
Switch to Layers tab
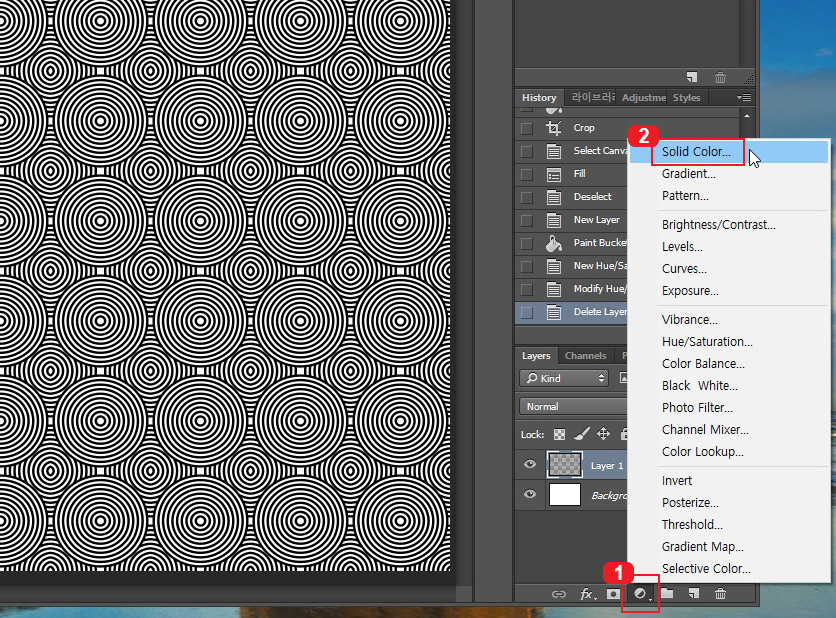point(536,356)
